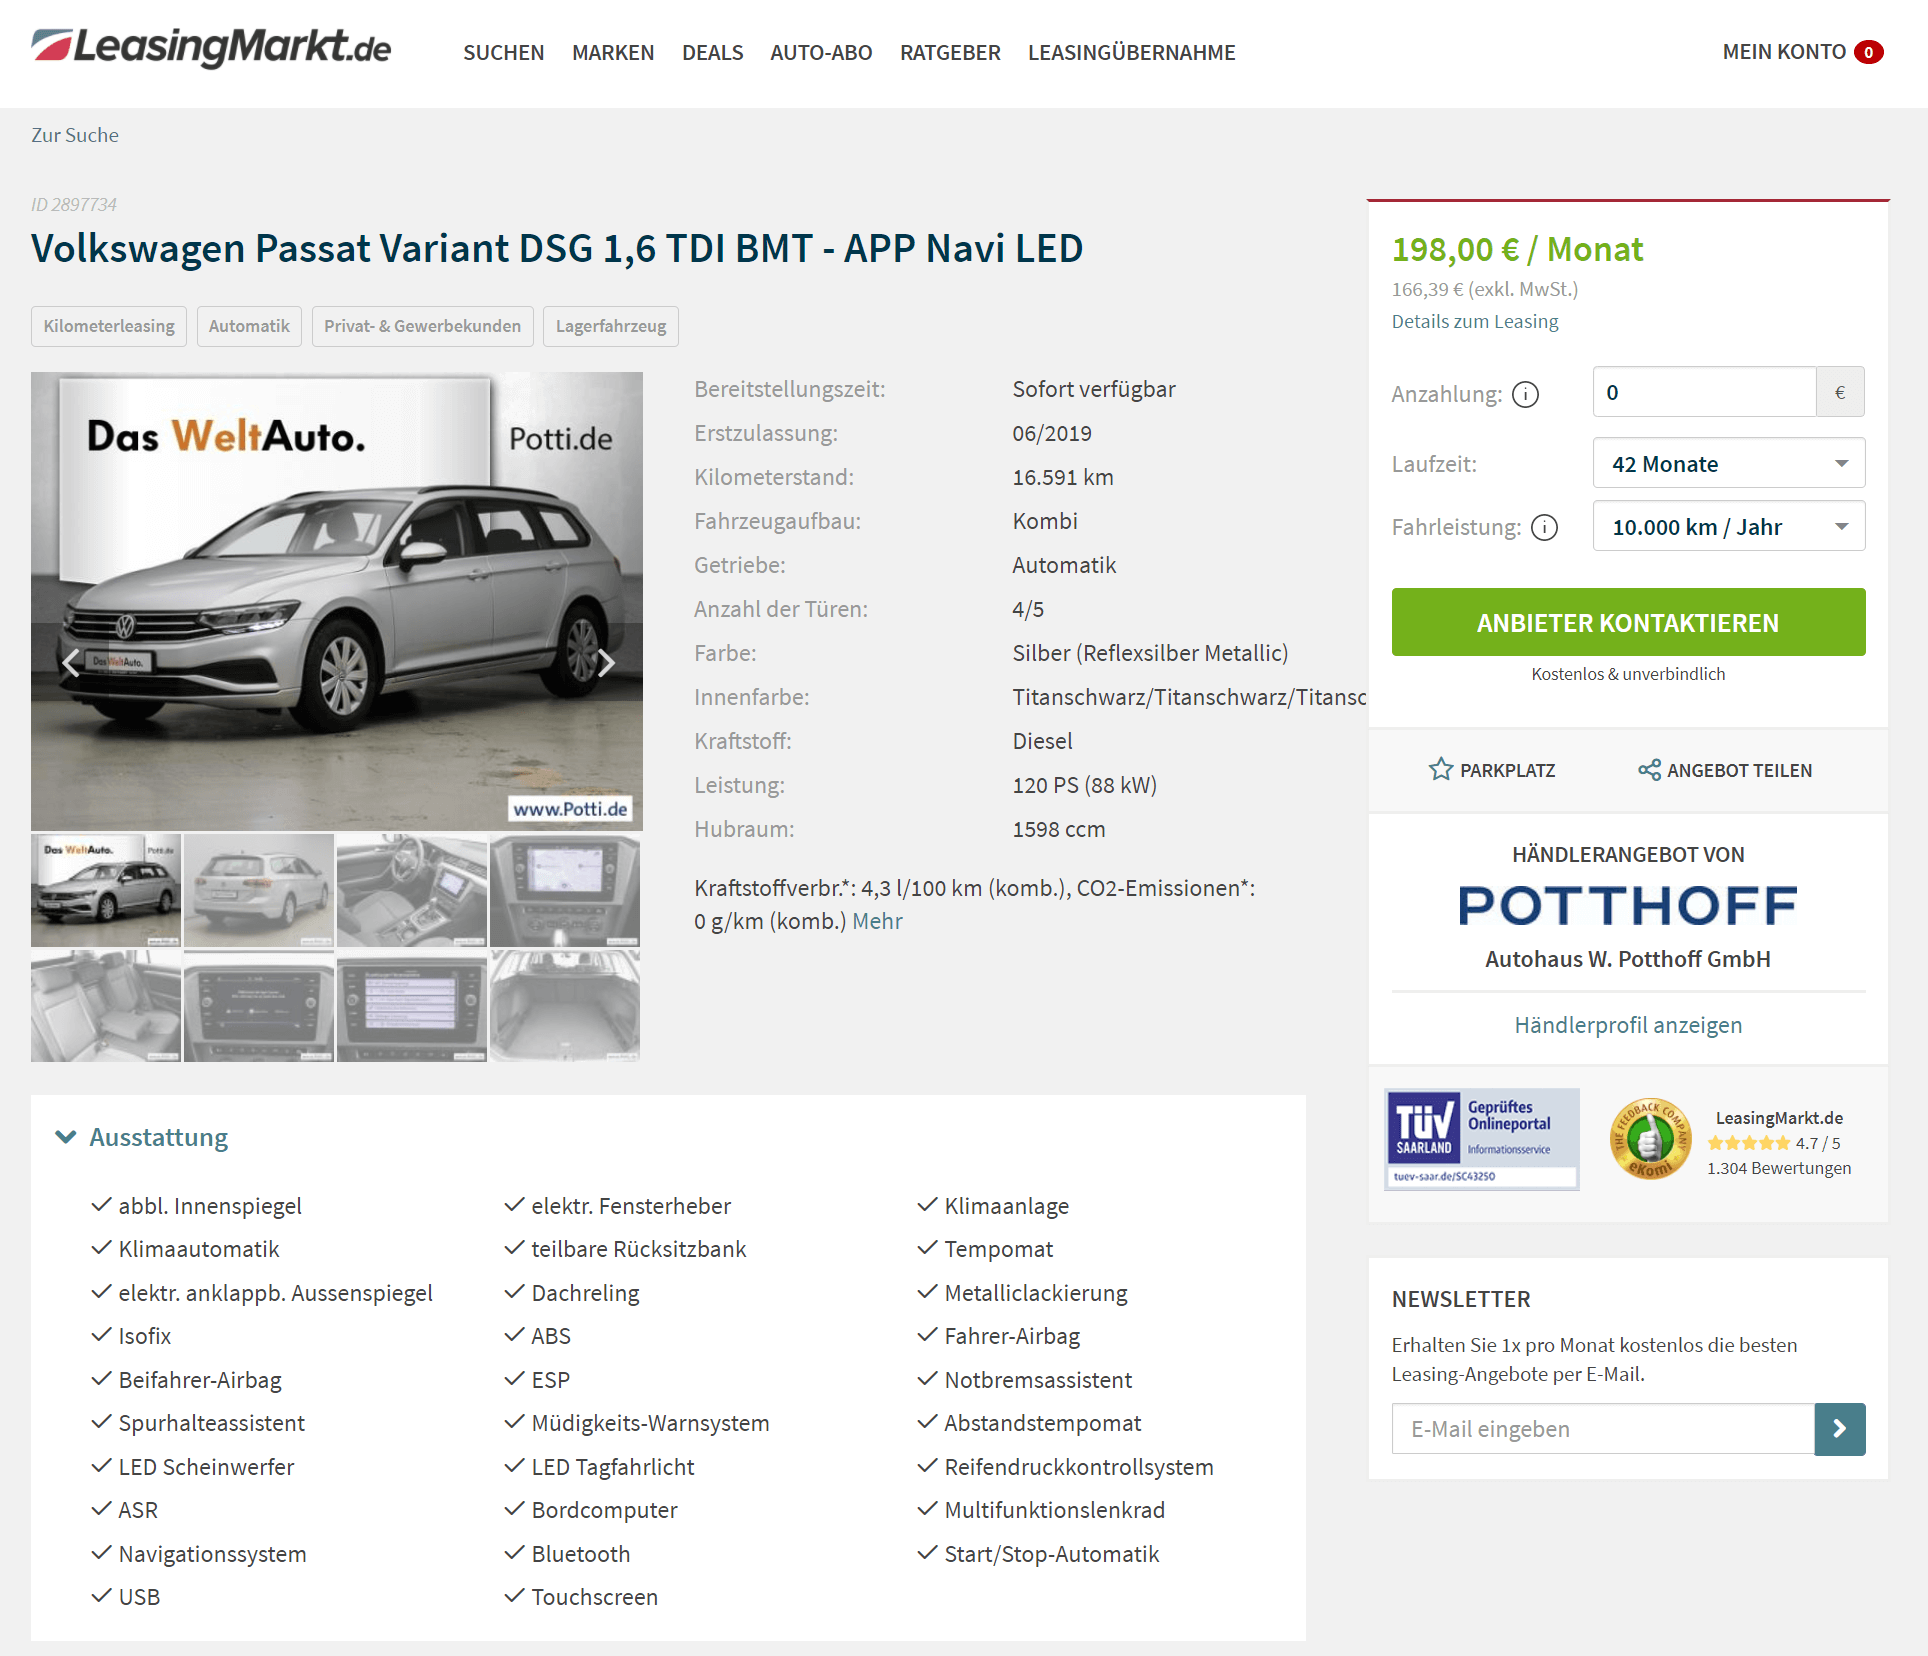Viewport: 1928px width, 1656px height.
Task: Click the LED Scheinwerfer equipment entry
Action: click(x=206, y=1467)
